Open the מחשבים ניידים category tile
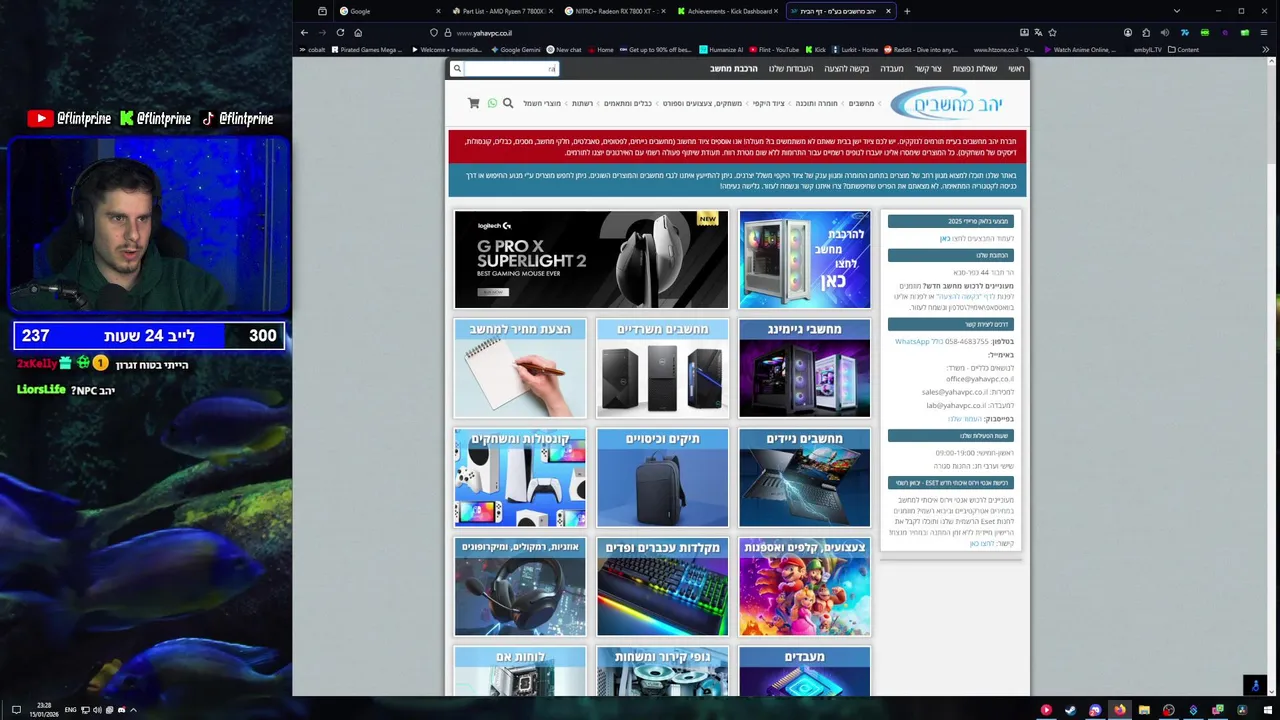The image size is (1280, 720). (805, 478)
